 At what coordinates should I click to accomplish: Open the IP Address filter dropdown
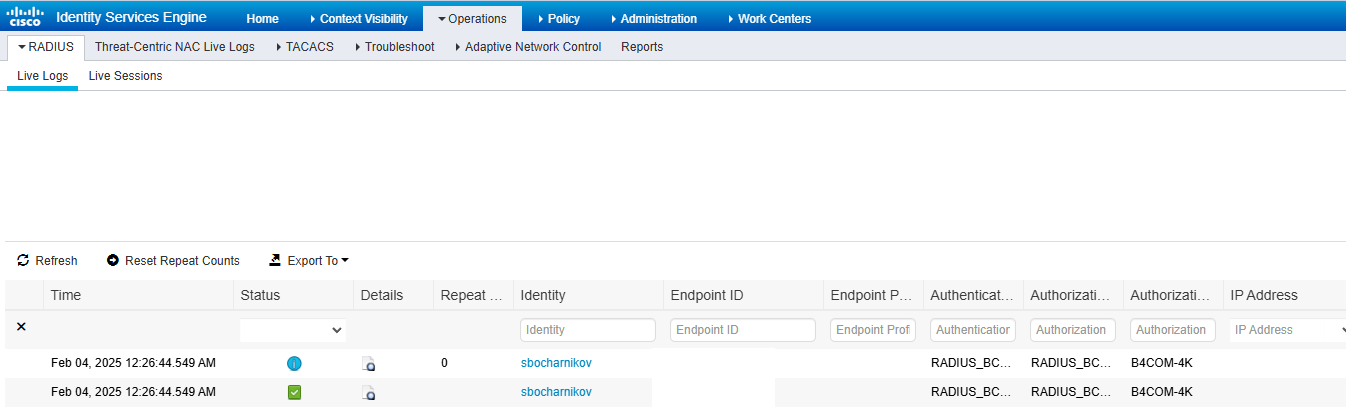1288,330
